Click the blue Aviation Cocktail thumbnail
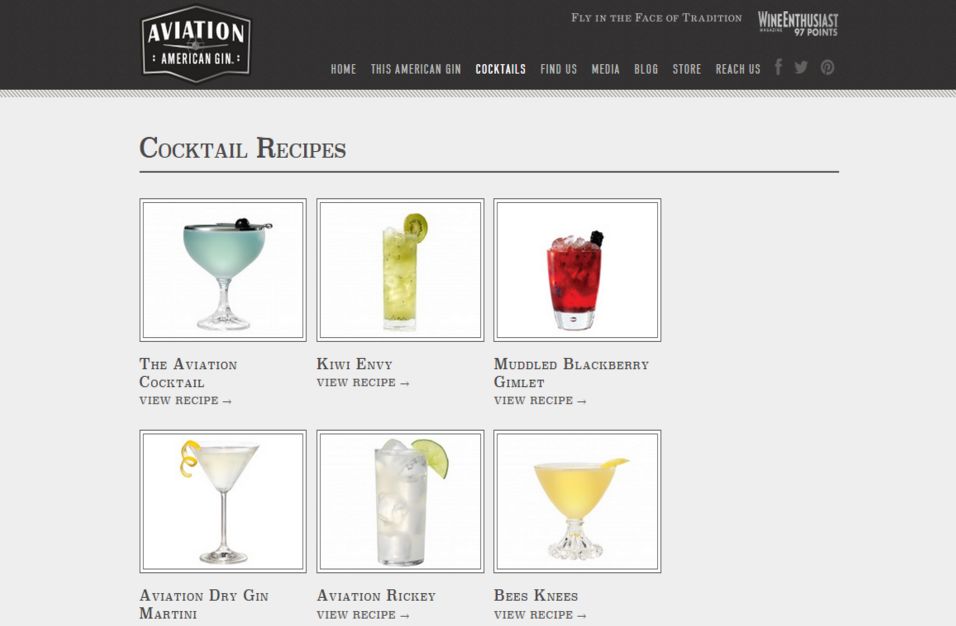Viewport: 956px width, 626px height. tap(223, 270)
